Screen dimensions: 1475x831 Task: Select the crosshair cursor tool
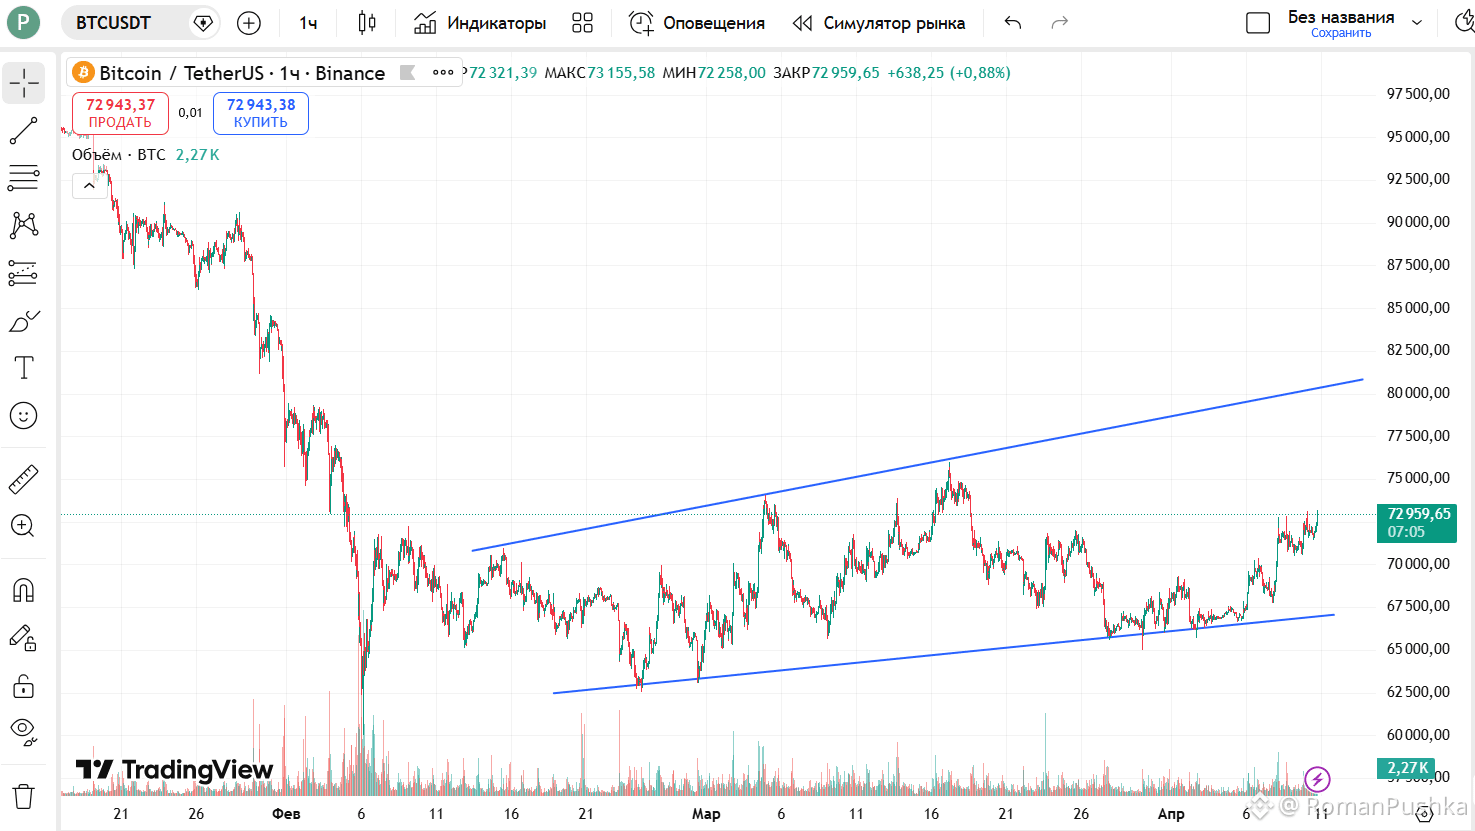pos(24,83)
